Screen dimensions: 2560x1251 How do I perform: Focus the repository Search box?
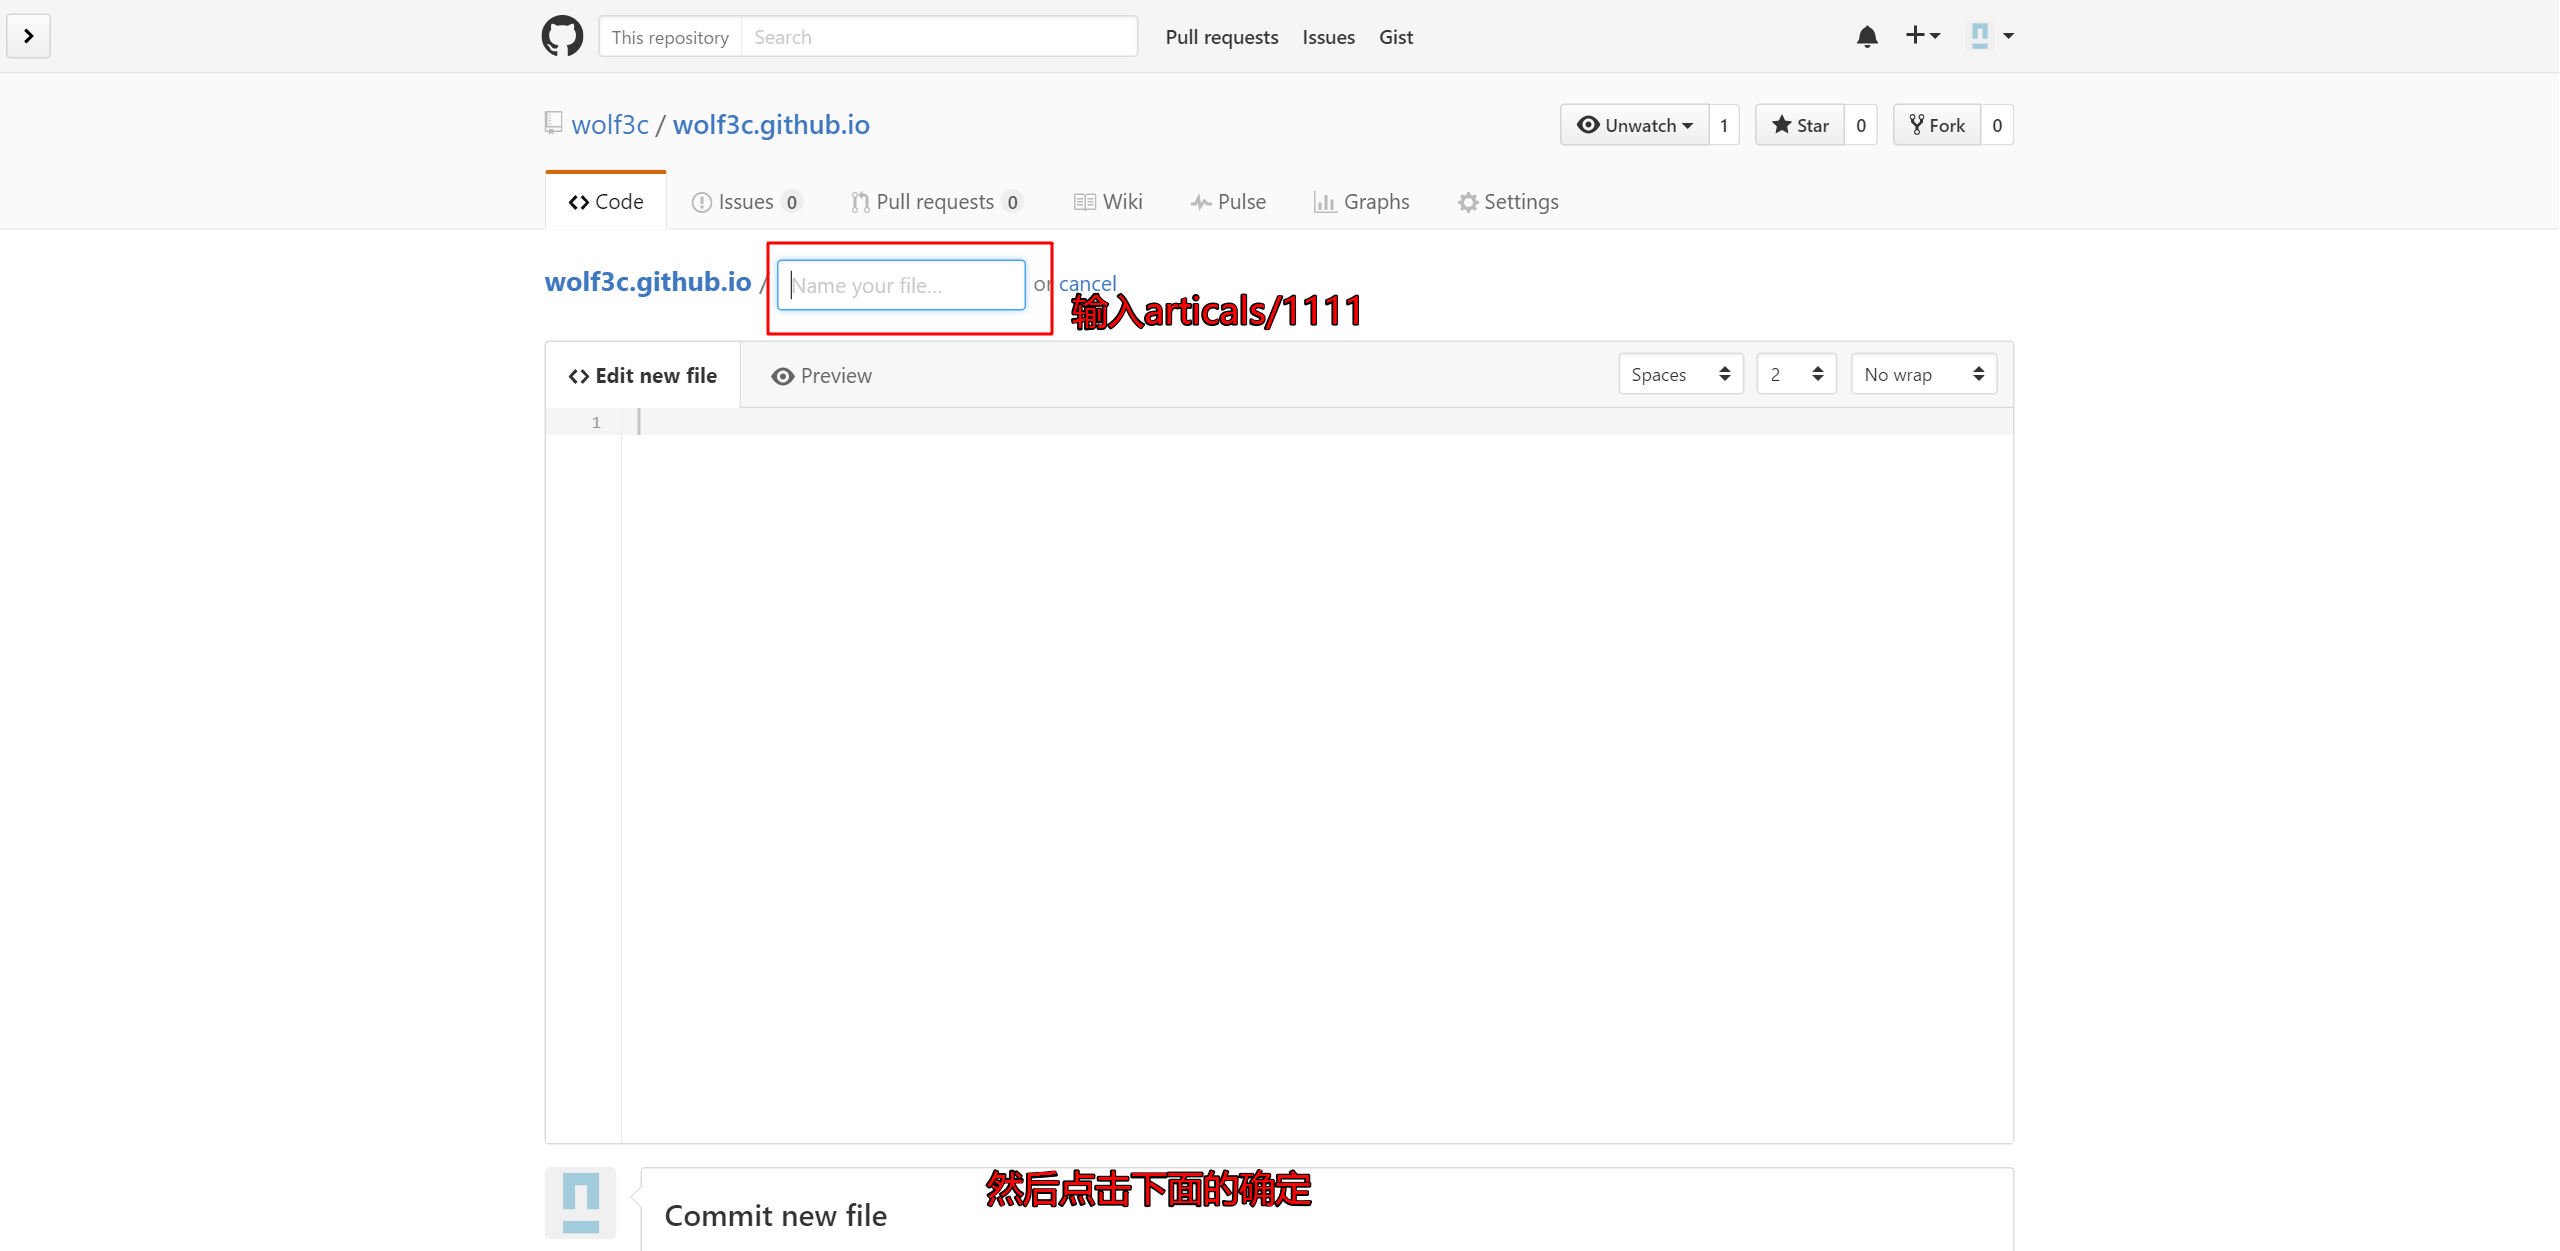click(x=939, y=37)
